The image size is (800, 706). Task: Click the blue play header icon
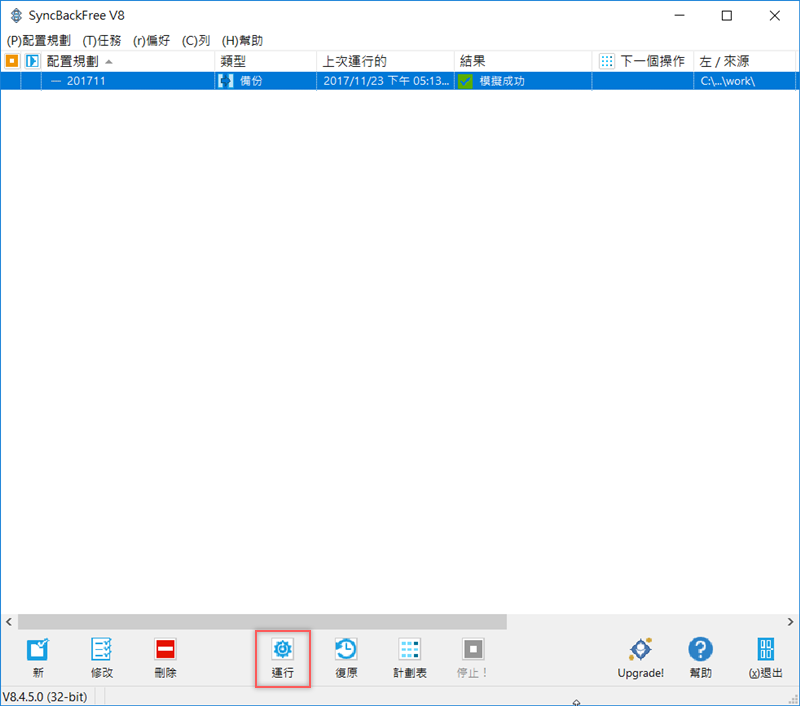click(x=32, y=61)
